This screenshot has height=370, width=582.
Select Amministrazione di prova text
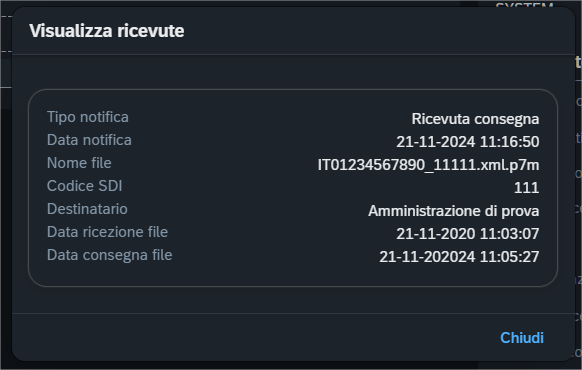tap(454, 211)
